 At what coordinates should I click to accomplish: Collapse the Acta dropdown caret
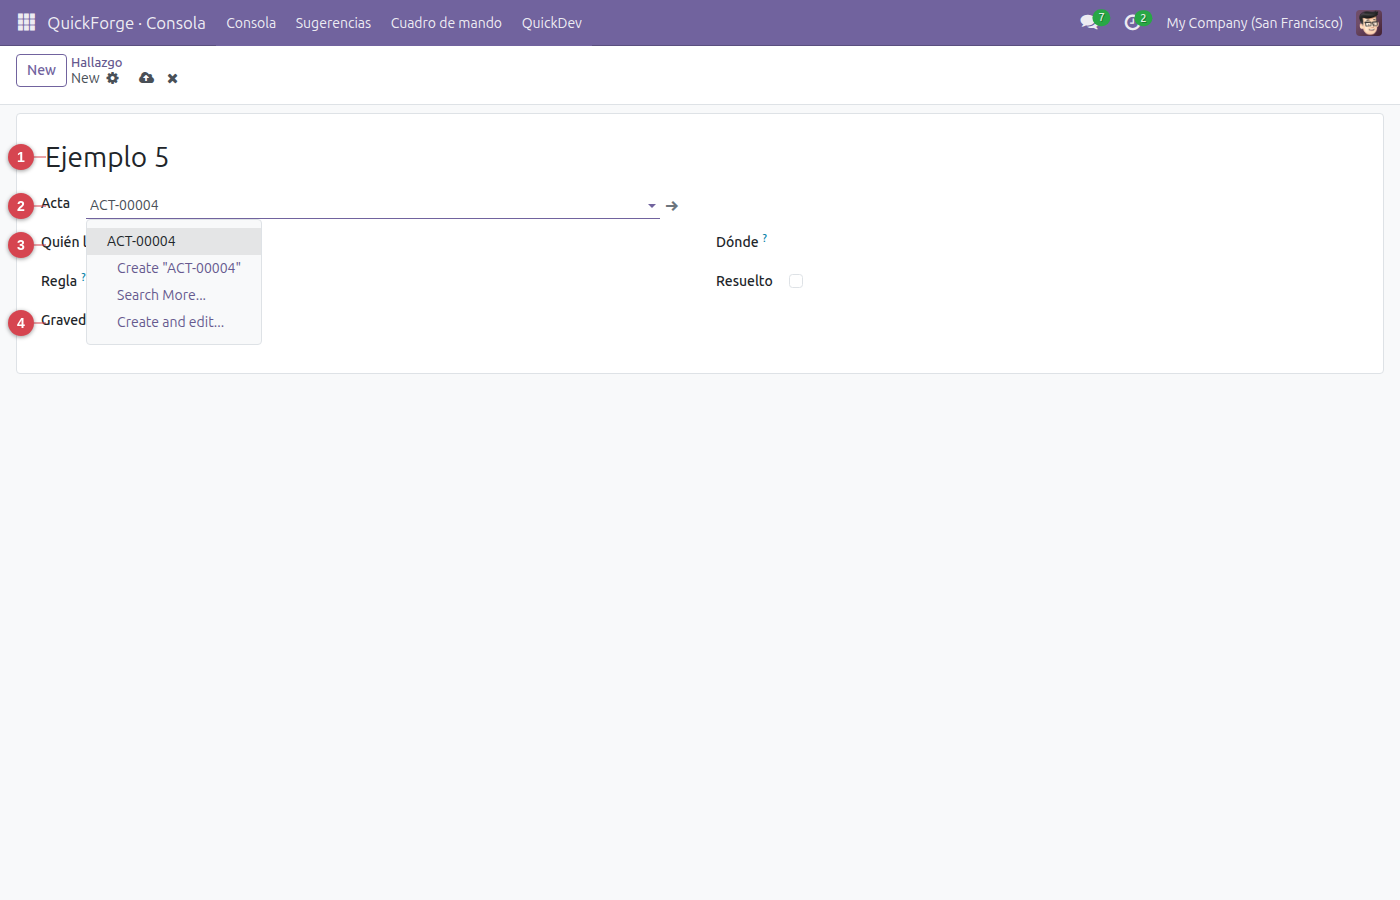pyautogui.click(x=652, y=206)
